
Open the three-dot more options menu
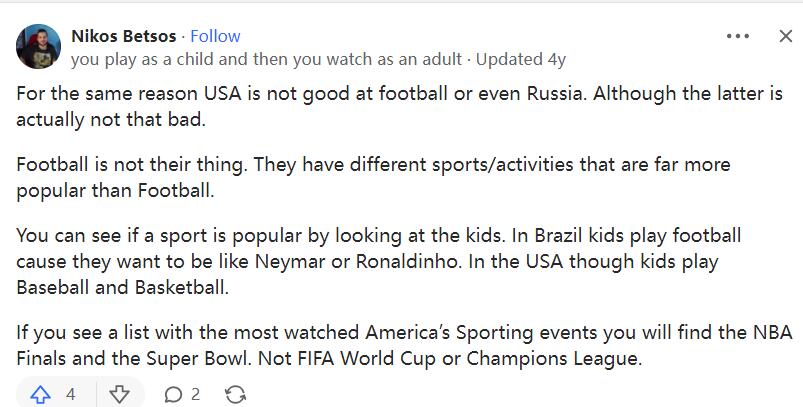(x=738, y=36)
